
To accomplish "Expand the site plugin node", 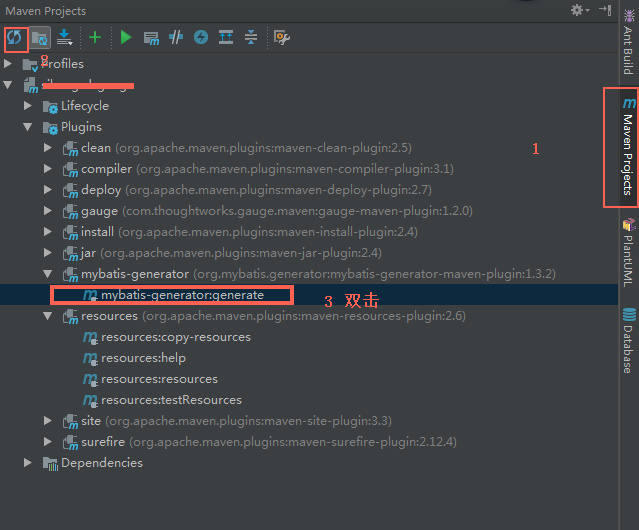I will pyautogui.click(x=48, y=421).
